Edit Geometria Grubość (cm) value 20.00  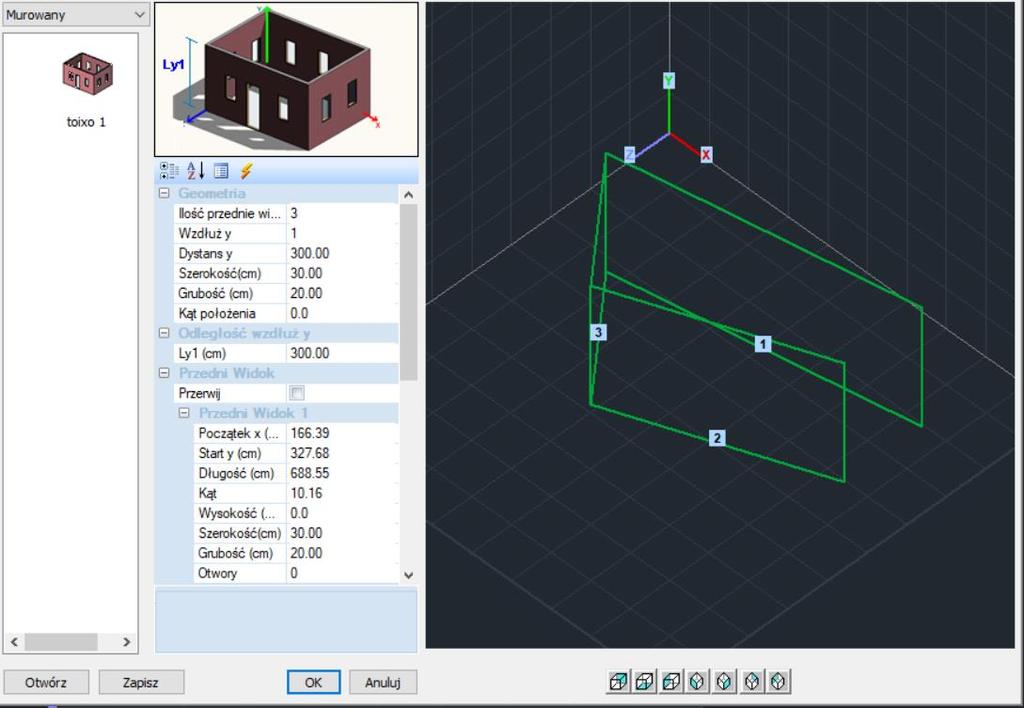click(342, 293)
